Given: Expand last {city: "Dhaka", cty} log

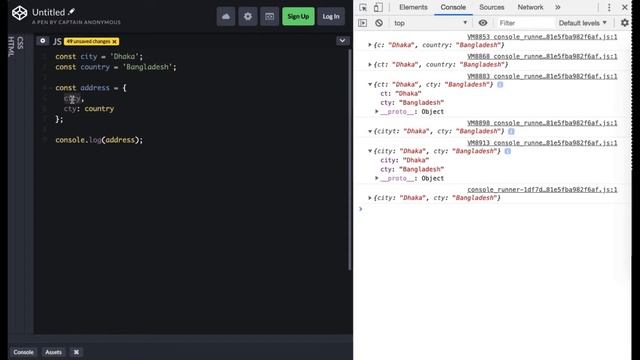Looking at the screenshot, I should (x=370, y=198).
